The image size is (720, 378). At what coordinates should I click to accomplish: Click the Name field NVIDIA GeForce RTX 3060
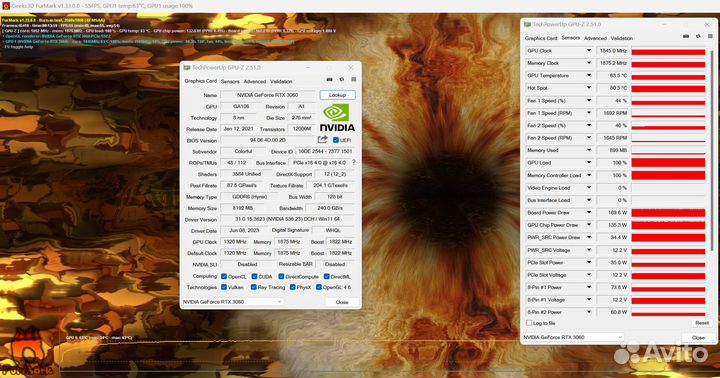pyautogui.click(x=268, y=95)
